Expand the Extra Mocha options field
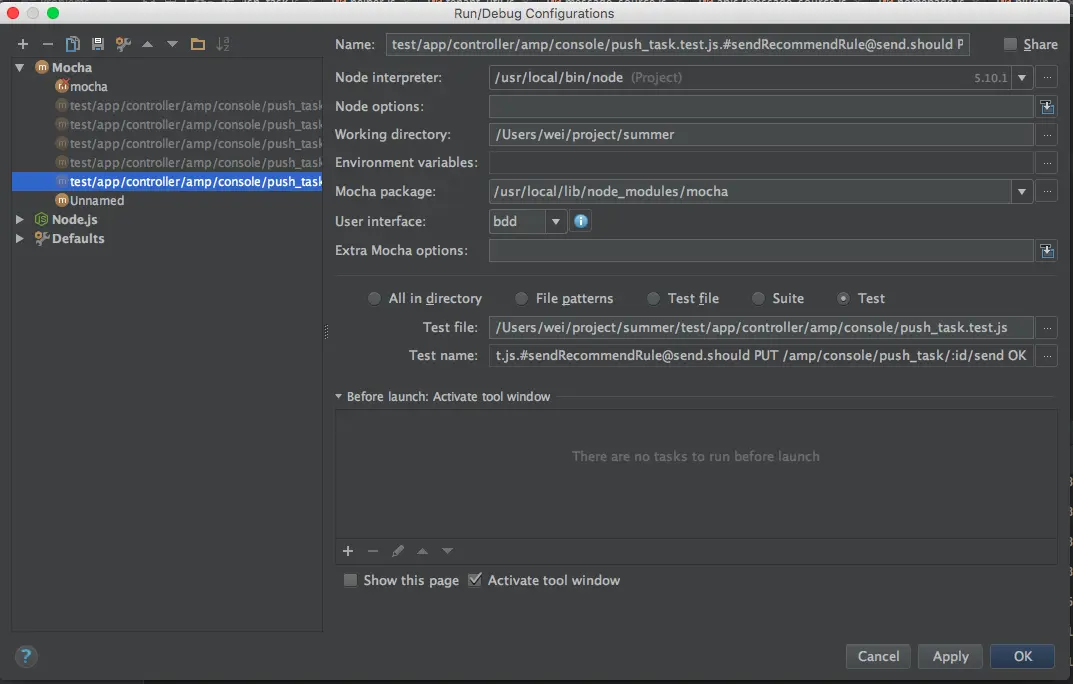 pyautogui.click(x=1047, y=250)
